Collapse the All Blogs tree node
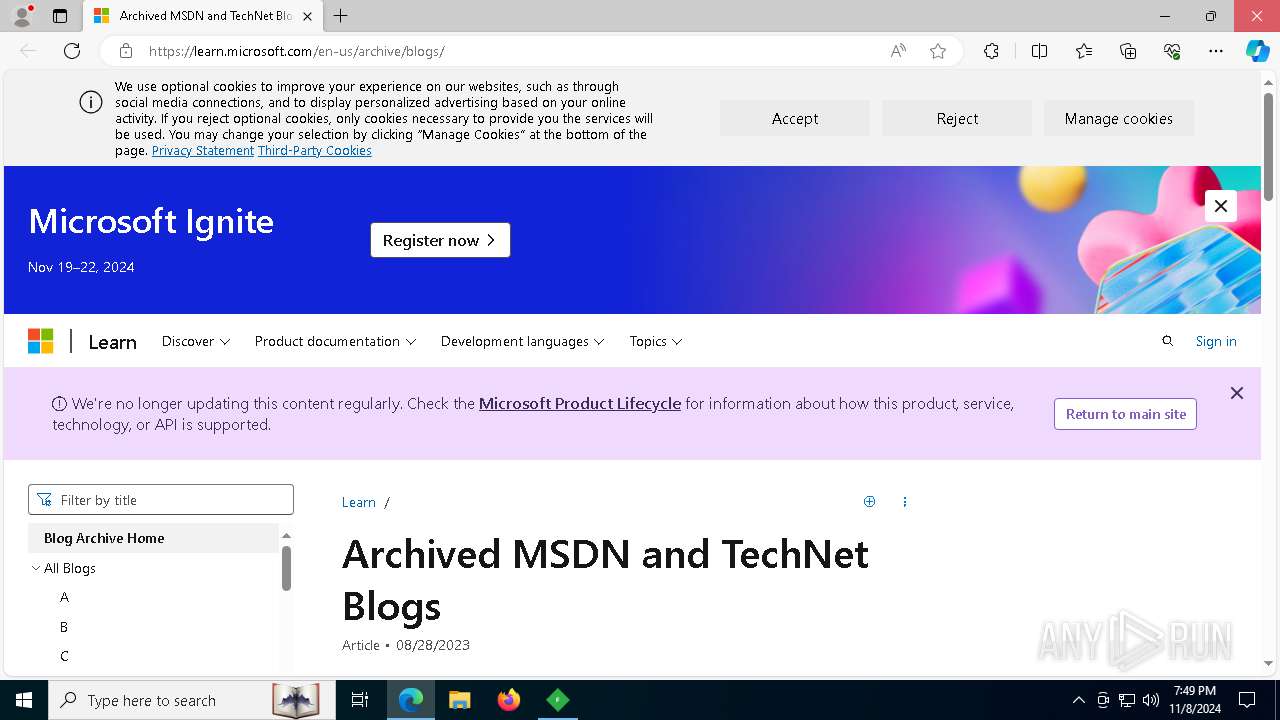The image size is (1280, 720). pyautogui.click(x=36, y=568)
